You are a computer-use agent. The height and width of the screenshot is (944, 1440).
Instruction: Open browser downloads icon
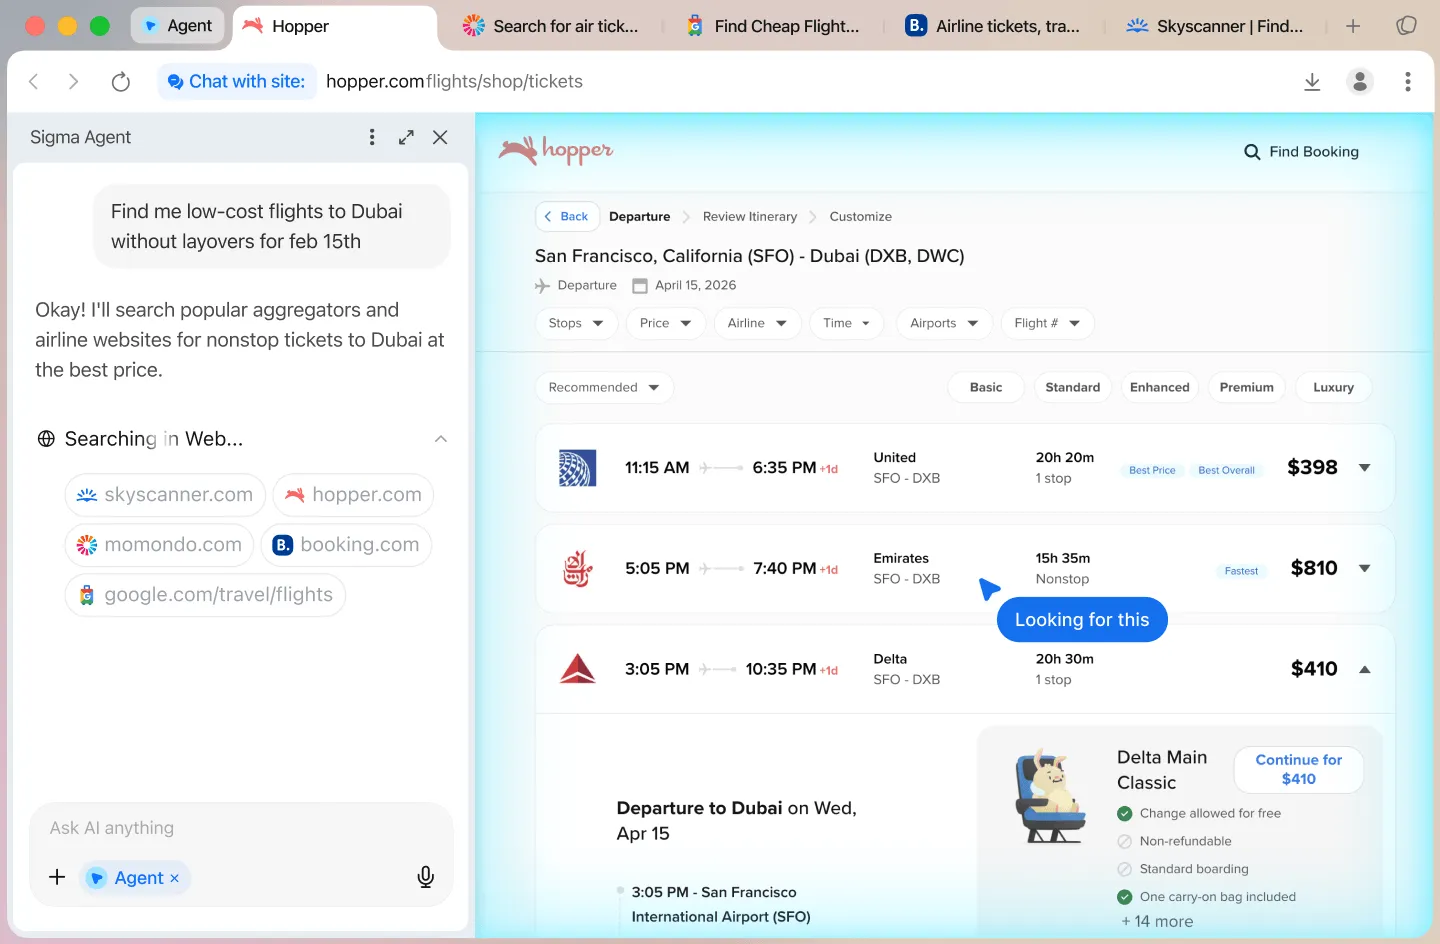tap(1312, 82)
